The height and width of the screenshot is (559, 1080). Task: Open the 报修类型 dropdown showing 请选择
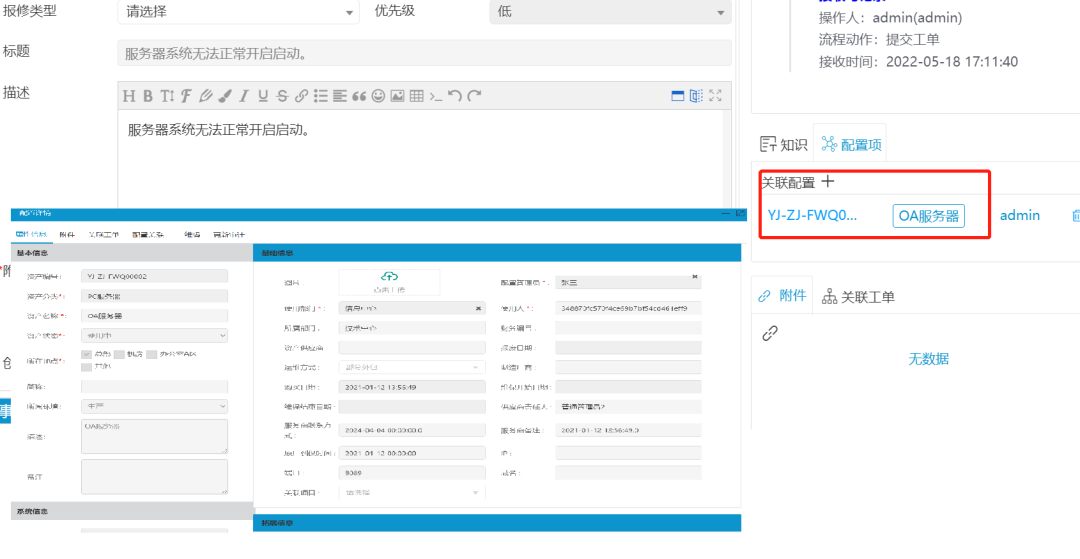point(238,12)
